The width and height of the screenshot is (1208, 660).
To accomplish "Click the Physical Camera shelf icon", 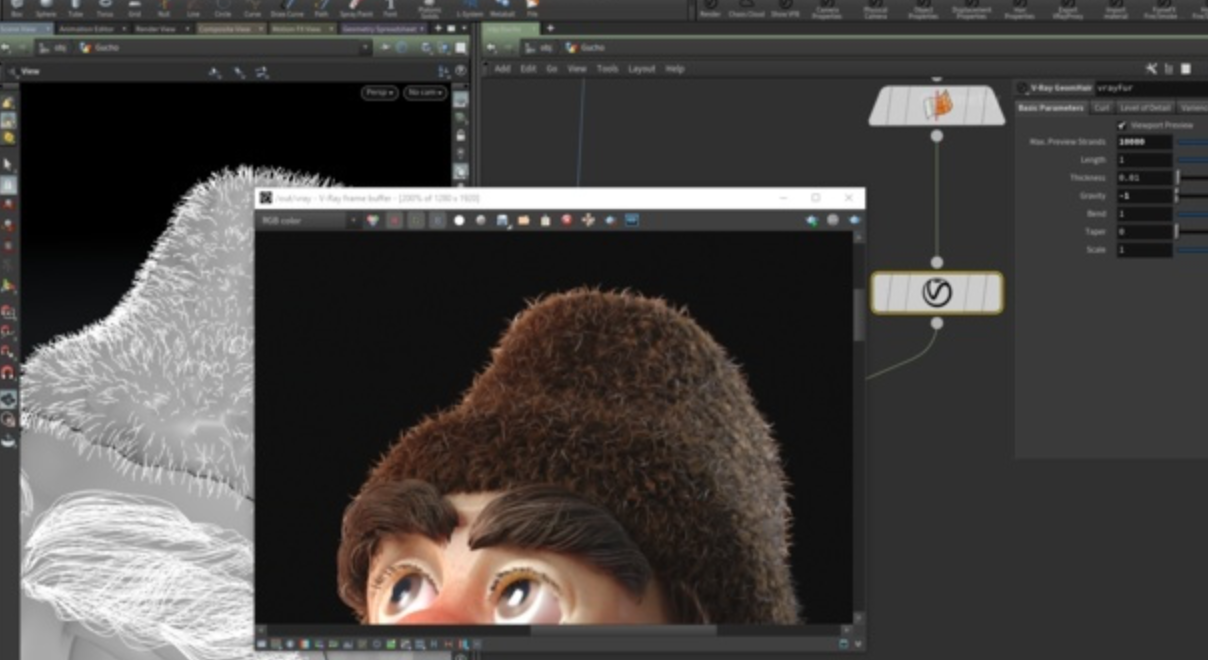I will (875, 9).
